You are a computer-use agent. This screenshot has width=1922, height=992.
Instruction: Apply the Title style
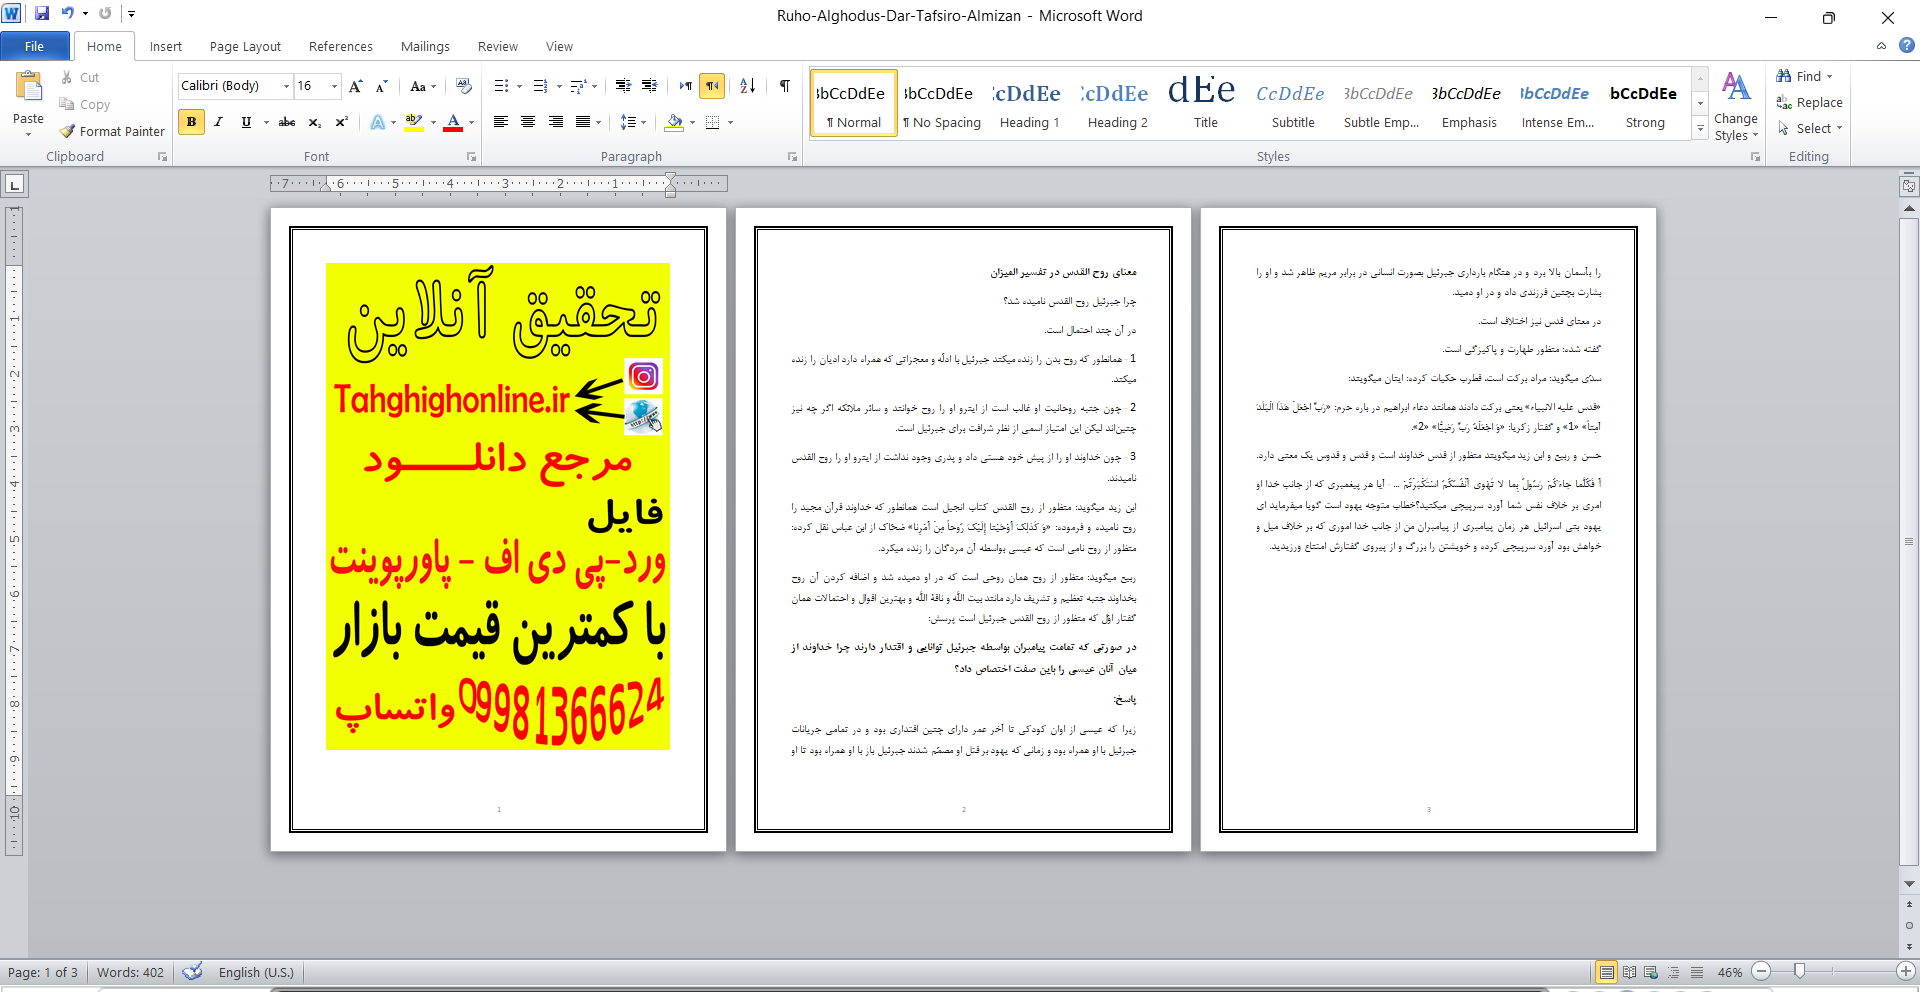[x=1205, y=104]
